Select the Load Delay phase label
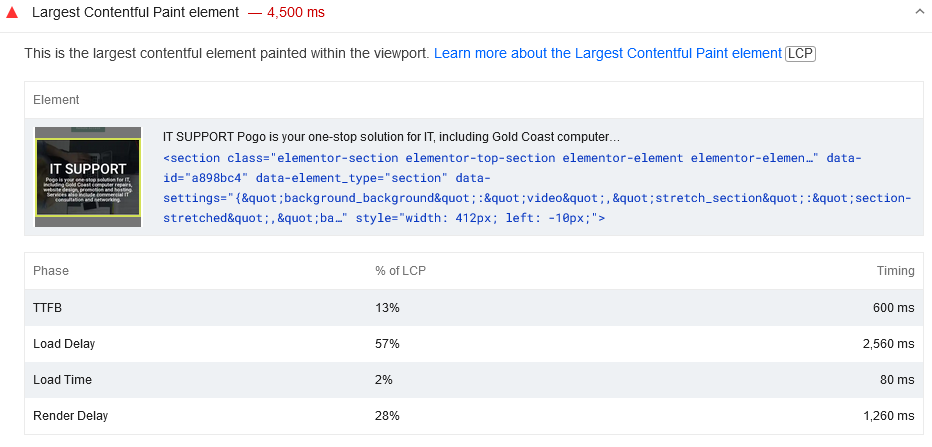This screenshot has height=447, width=932. click(x=64, y=344)
